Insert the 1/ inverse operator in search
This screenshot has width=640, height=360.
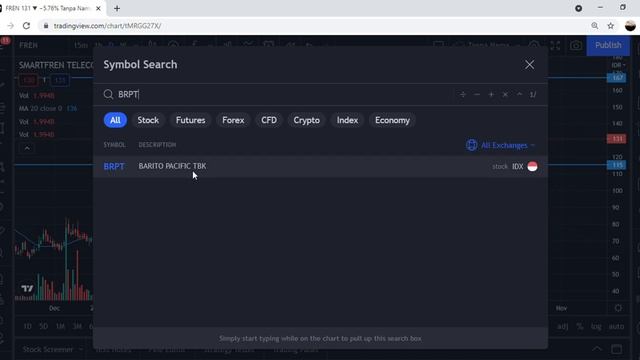coord(533,94)
